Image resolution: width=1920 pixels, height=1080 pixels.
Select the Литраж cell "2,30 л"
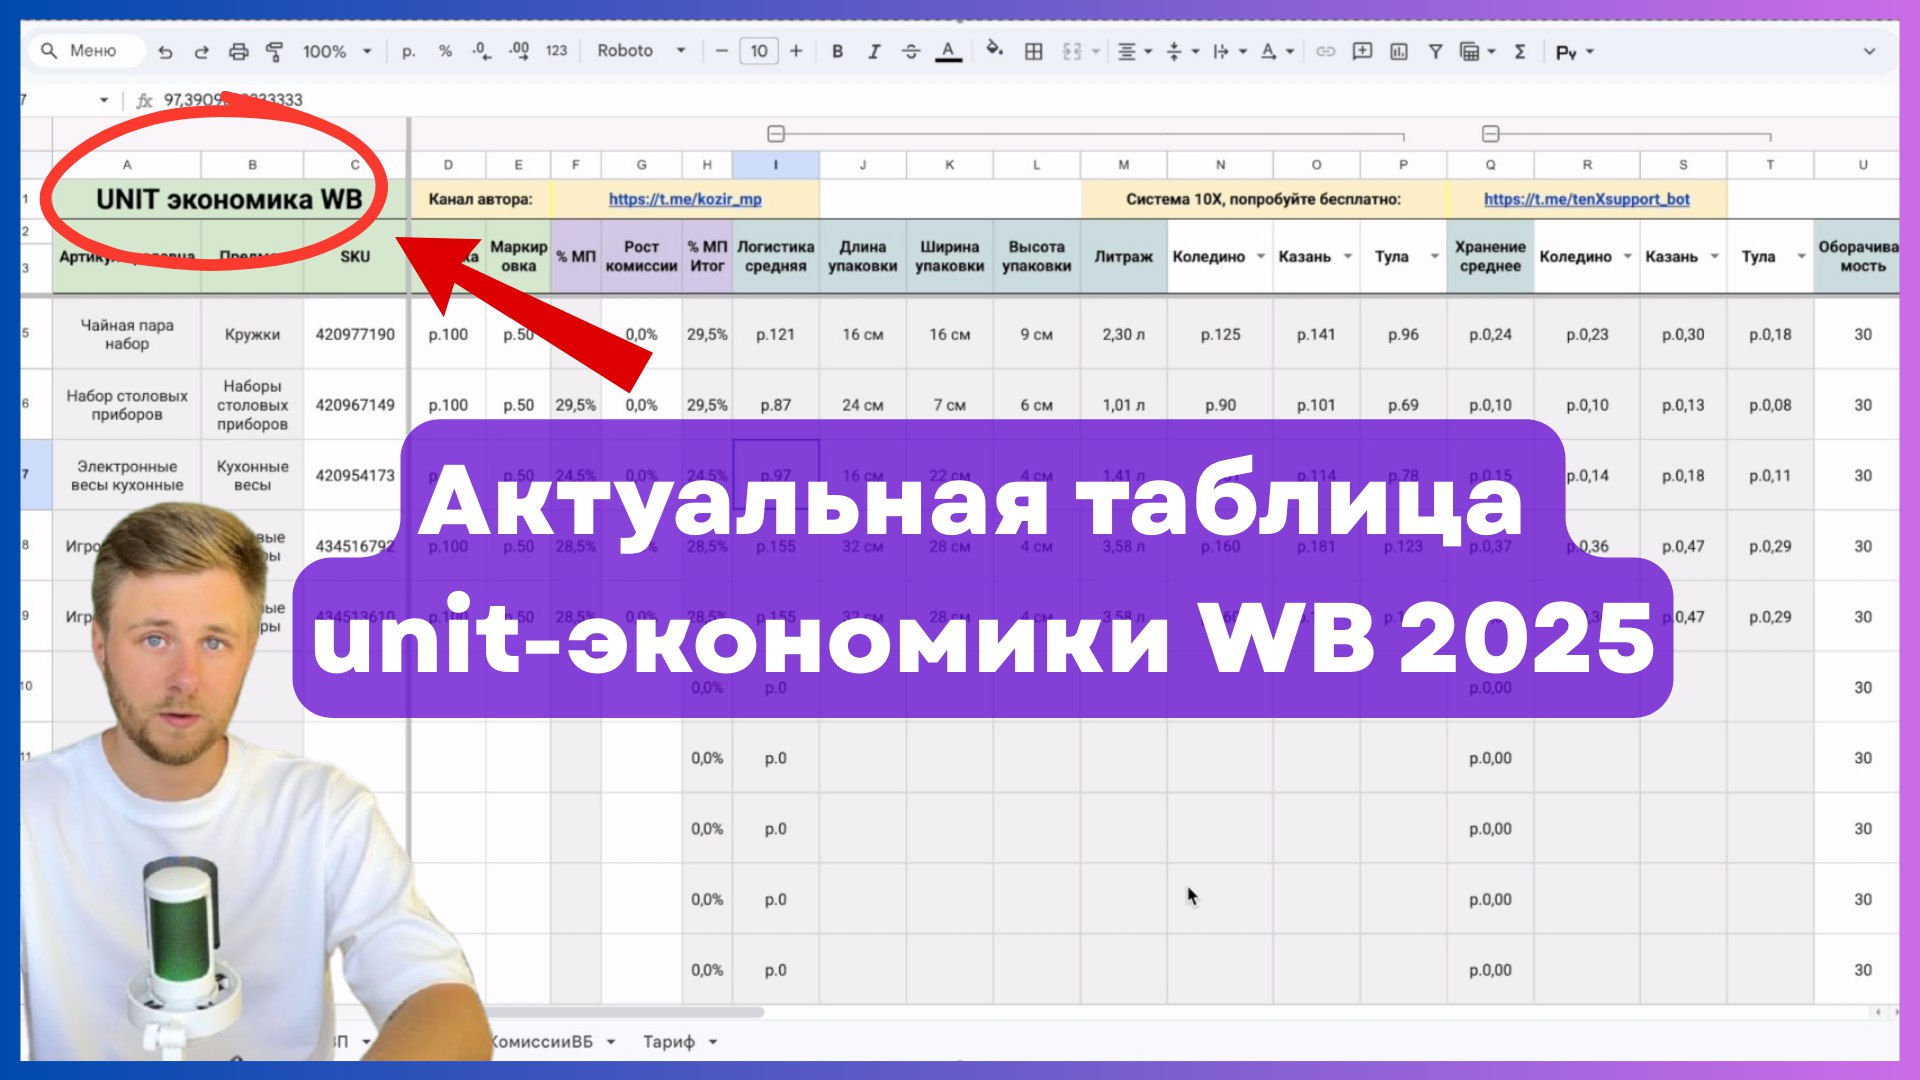coord(1124,334)
